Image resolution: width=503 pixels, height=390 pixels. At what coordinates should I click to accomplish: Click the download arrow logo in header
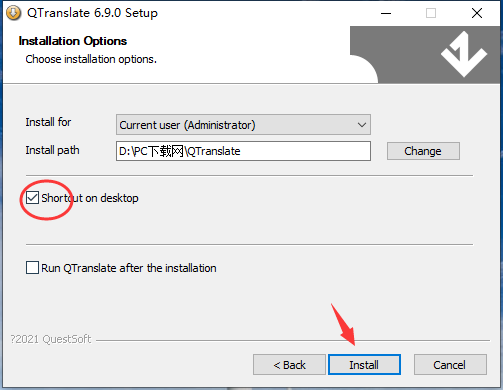click(x=464, y=54)
